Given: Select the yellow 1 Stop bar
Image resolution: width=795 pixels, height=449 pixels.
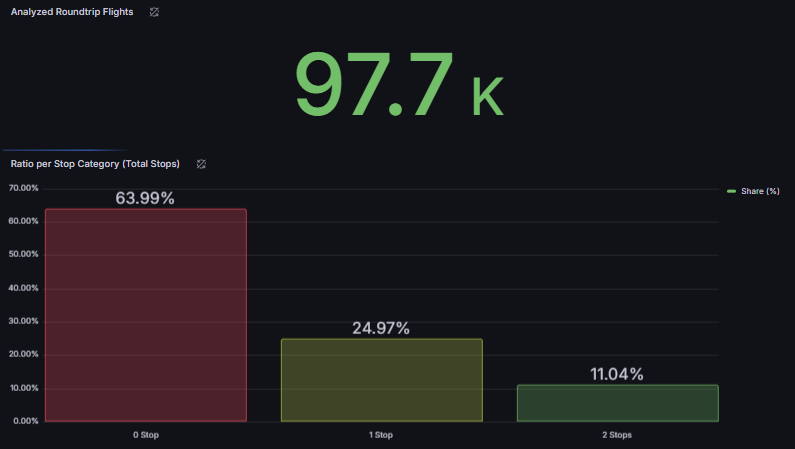Looking at the screenshot, I should 381,380.
